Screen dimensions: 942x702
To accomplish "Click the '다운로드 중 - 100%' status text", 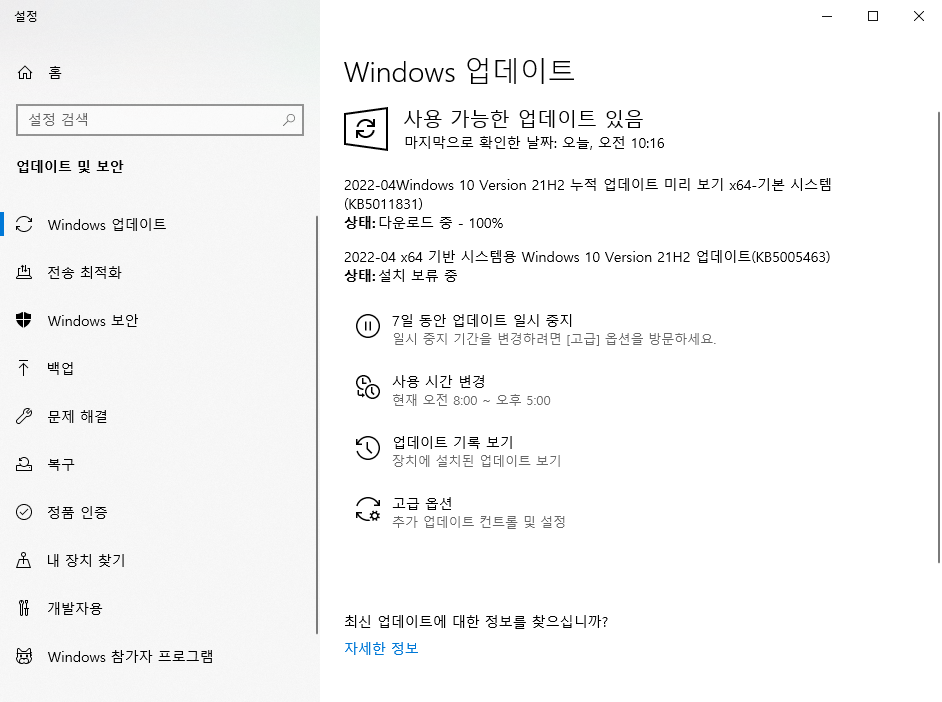I will (x=441, y=223).
